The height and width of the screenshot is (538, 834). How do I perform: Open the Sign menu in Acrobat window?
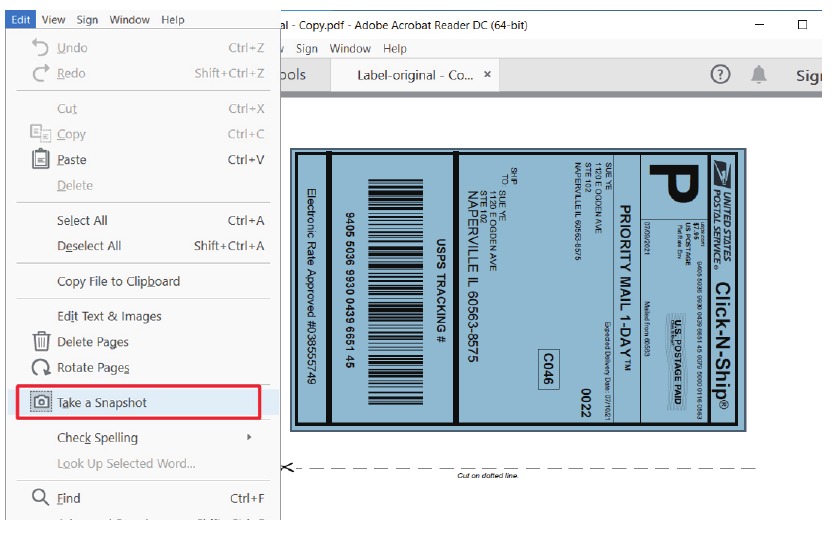[x=306, y=48]
